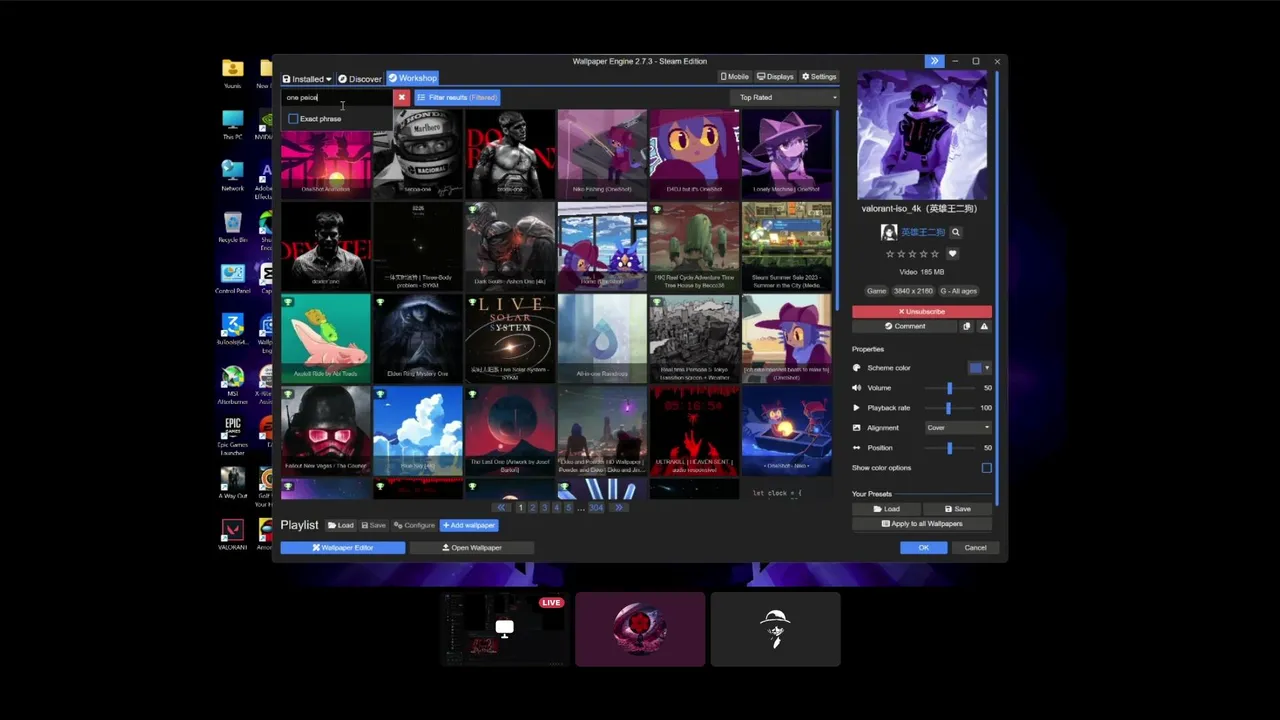Screen dimensions: 1280x720
Task: Open the Displays overview
Action: pyautogui.click(x=775, y=76)
